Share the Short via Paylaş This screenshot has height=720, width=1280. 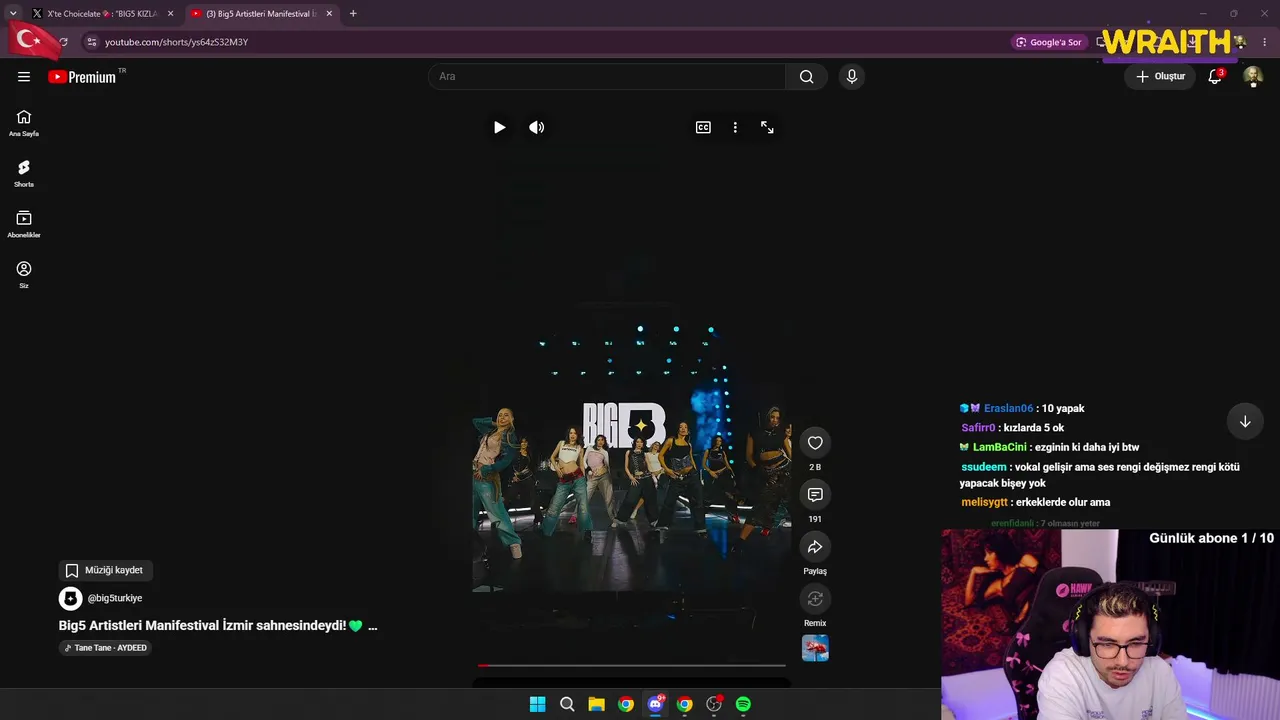click(x=815, y=547)
